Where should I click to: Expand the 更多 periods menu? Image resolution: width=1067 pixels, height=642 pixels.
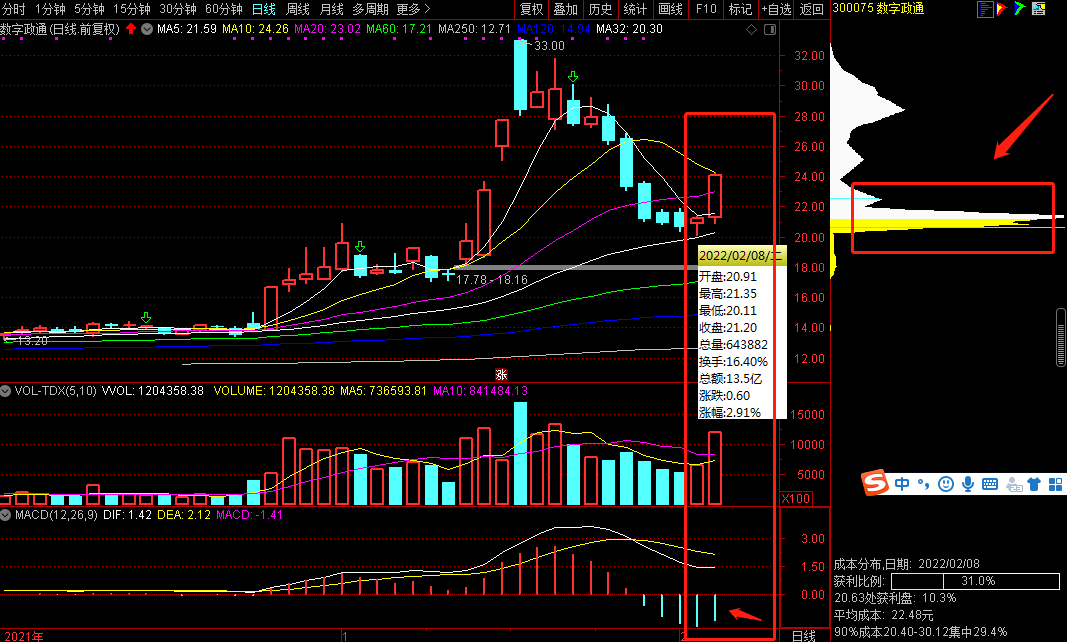click(413, 9)
